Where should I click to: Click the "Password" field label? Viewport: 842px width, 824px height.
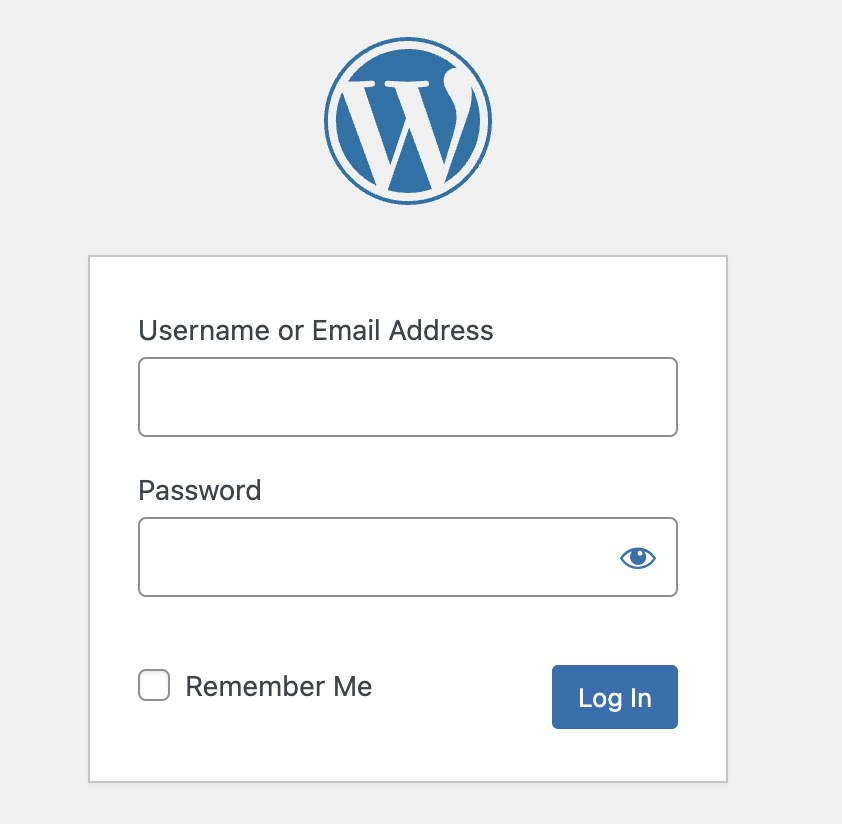click(200, 490)
